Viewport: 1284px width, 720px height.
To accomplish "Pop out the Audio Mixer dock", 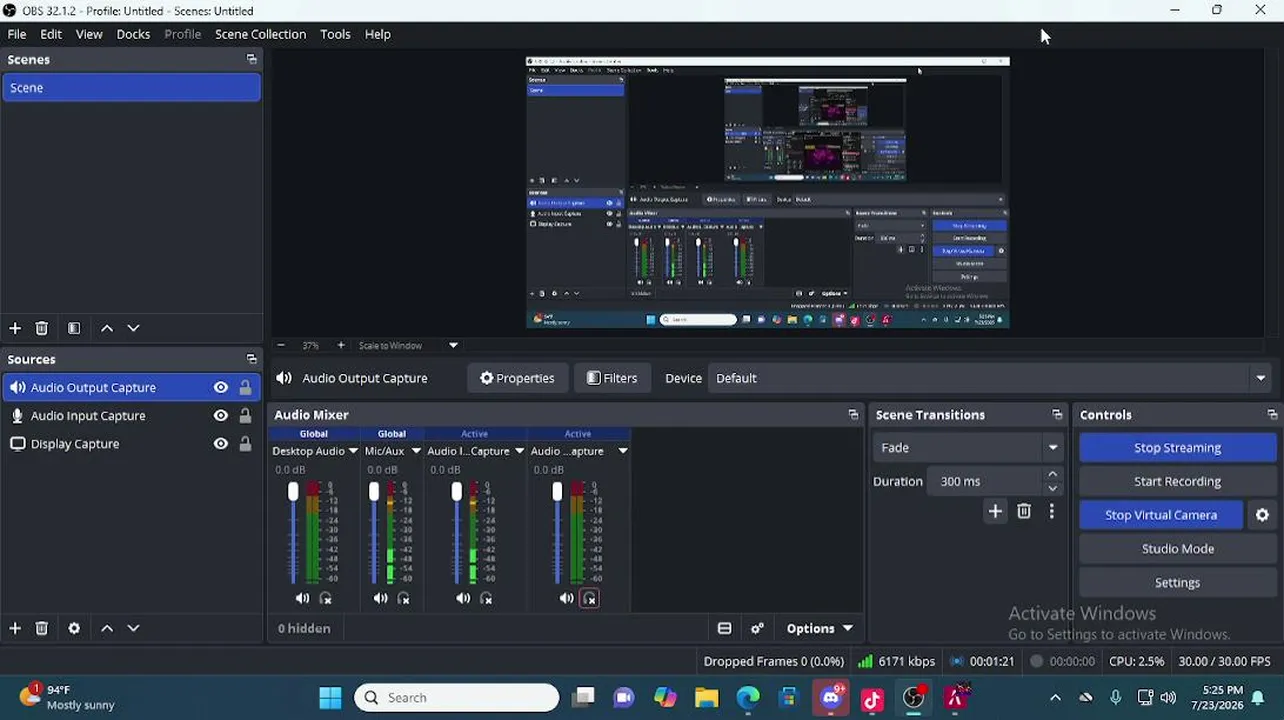I will click(853, 414).
